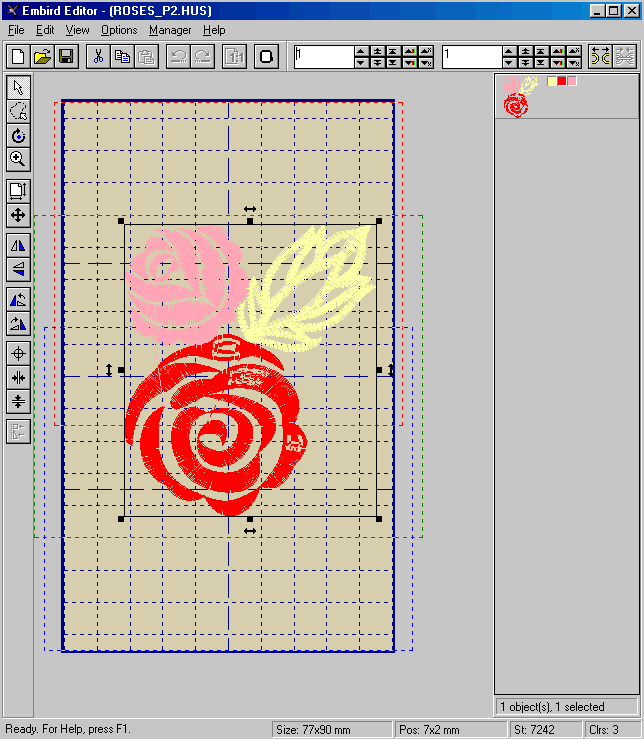Click the Redo arrow icon

(x=203, y=57)
